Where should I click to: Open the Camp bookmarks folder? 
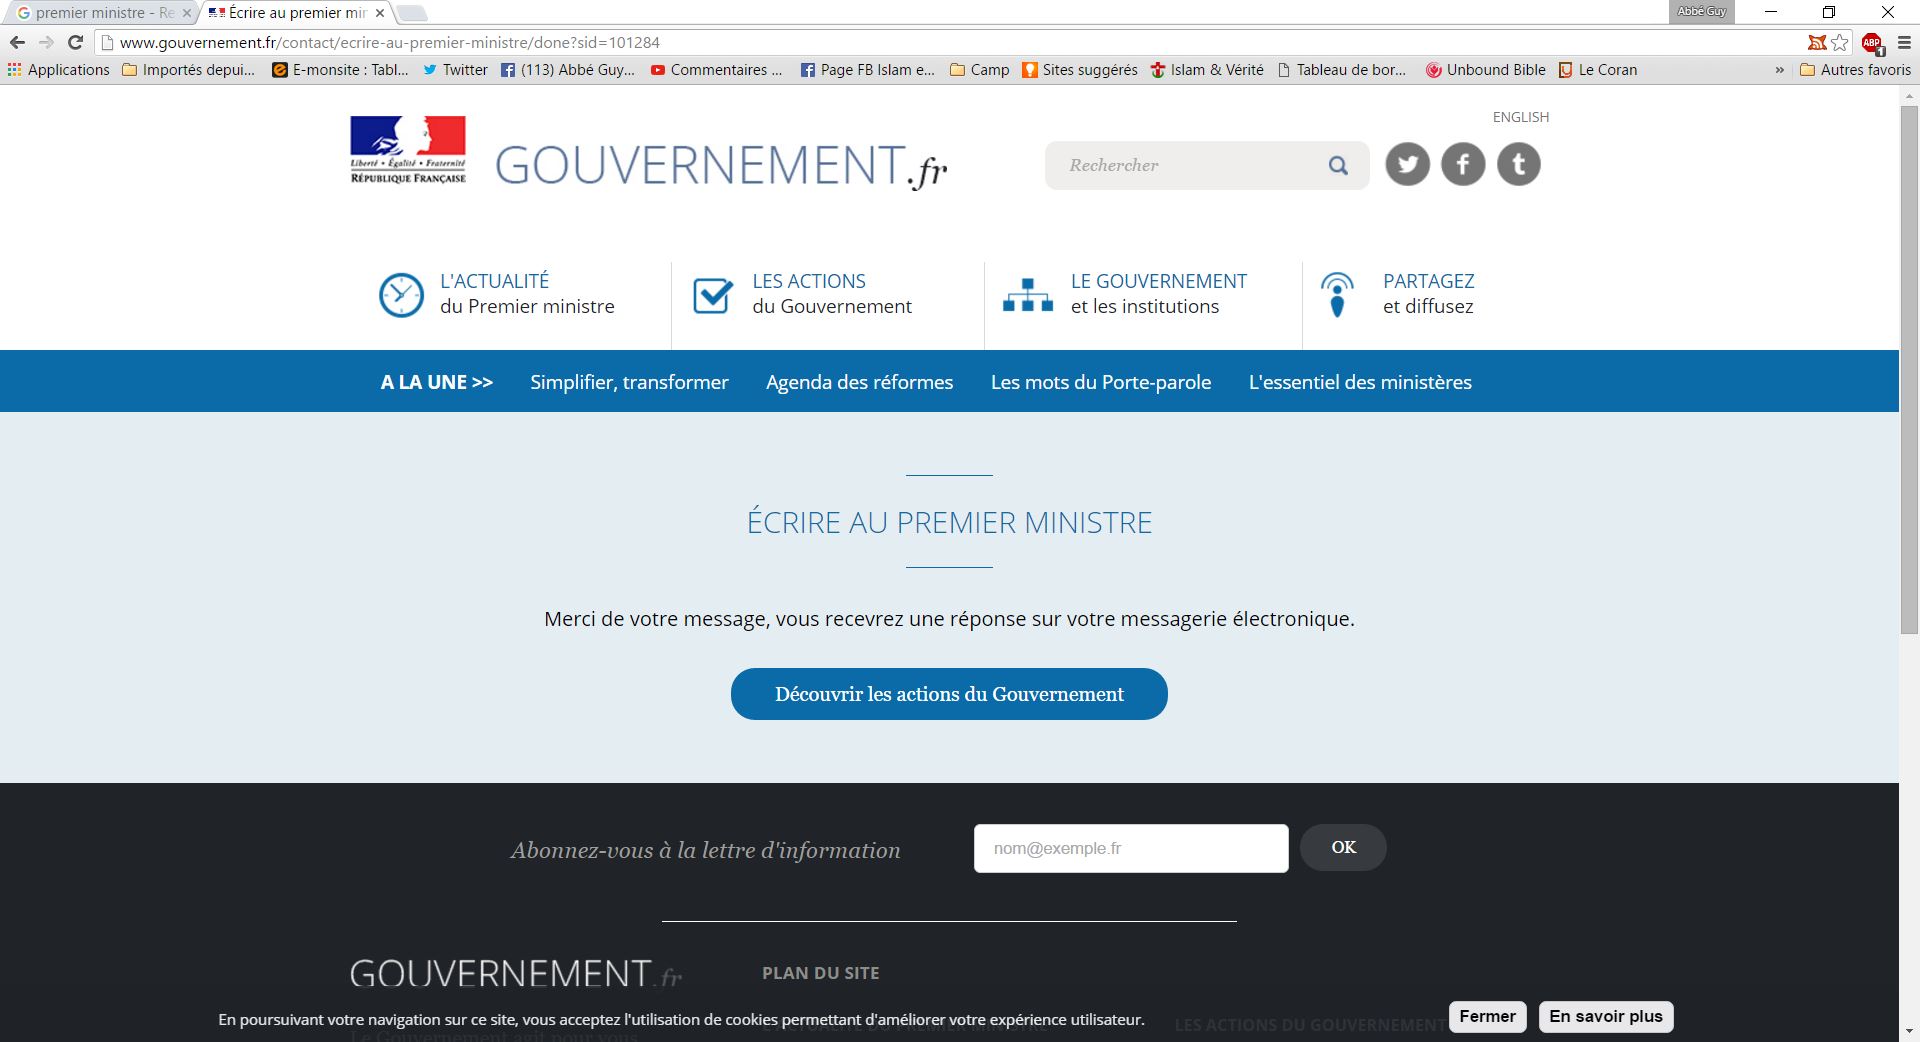[x=980, y=70]
